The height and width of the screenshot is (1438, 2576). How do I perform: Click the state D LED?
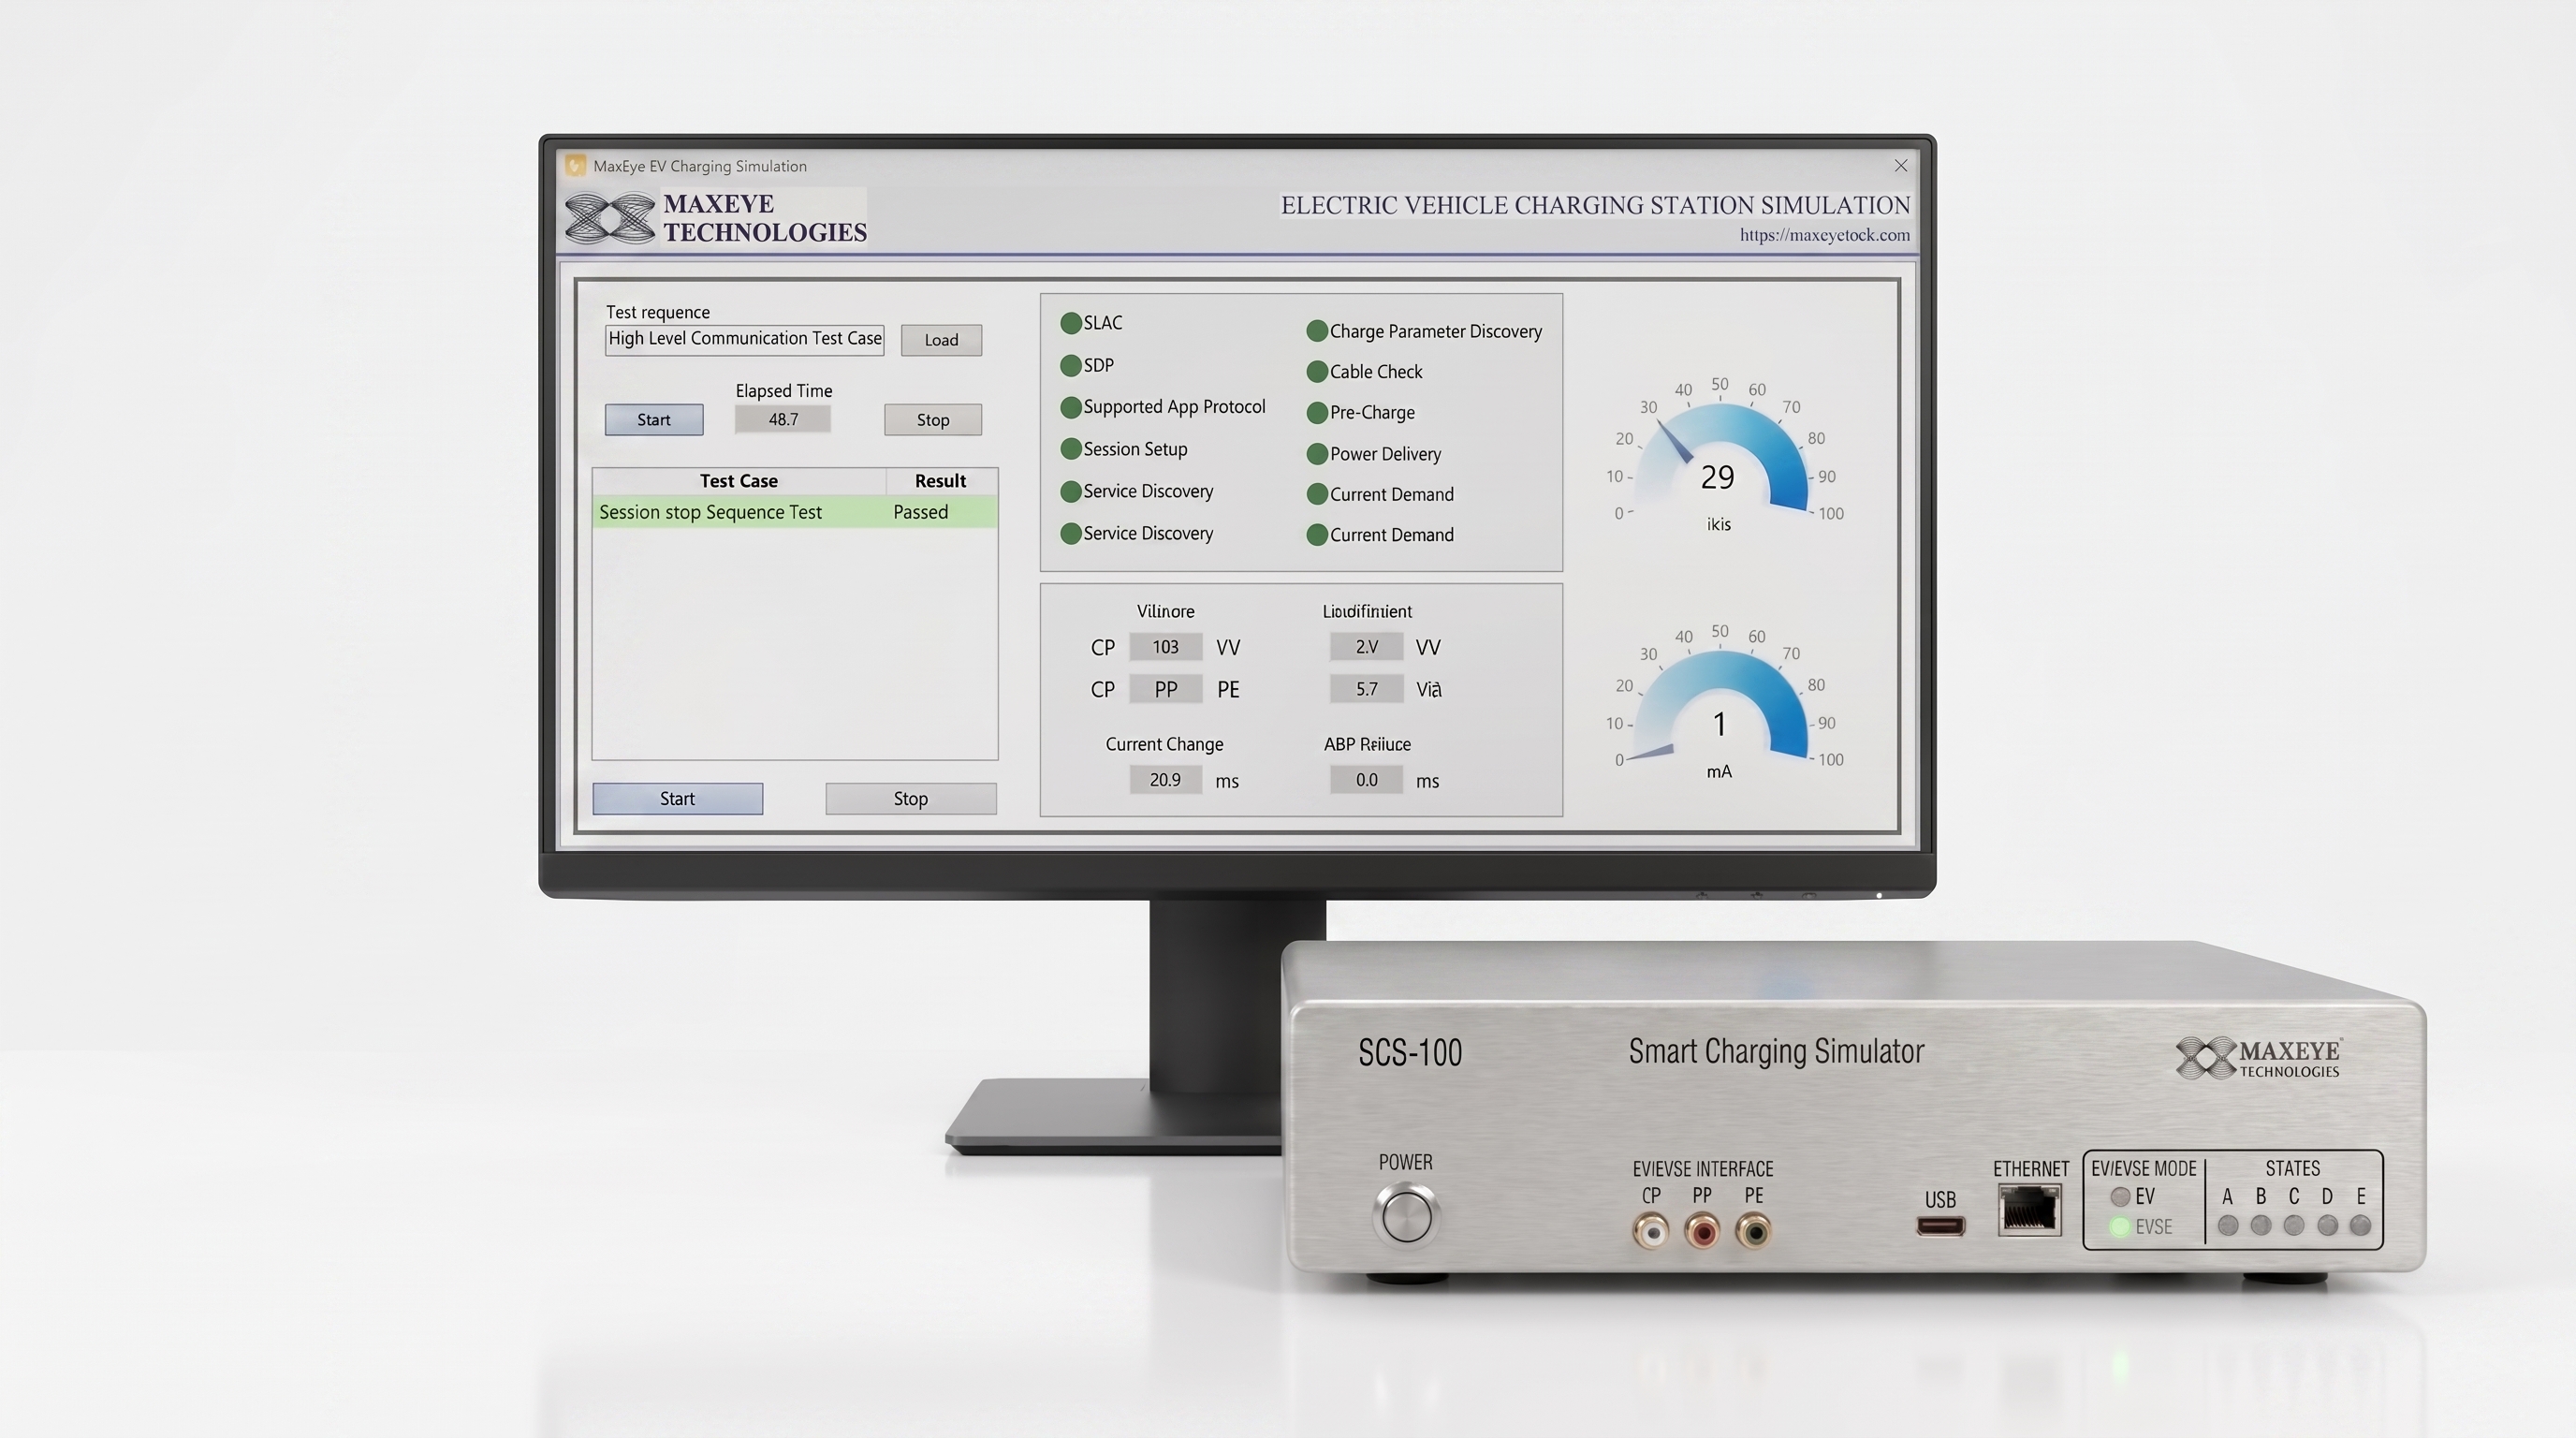[2328, 1226]
